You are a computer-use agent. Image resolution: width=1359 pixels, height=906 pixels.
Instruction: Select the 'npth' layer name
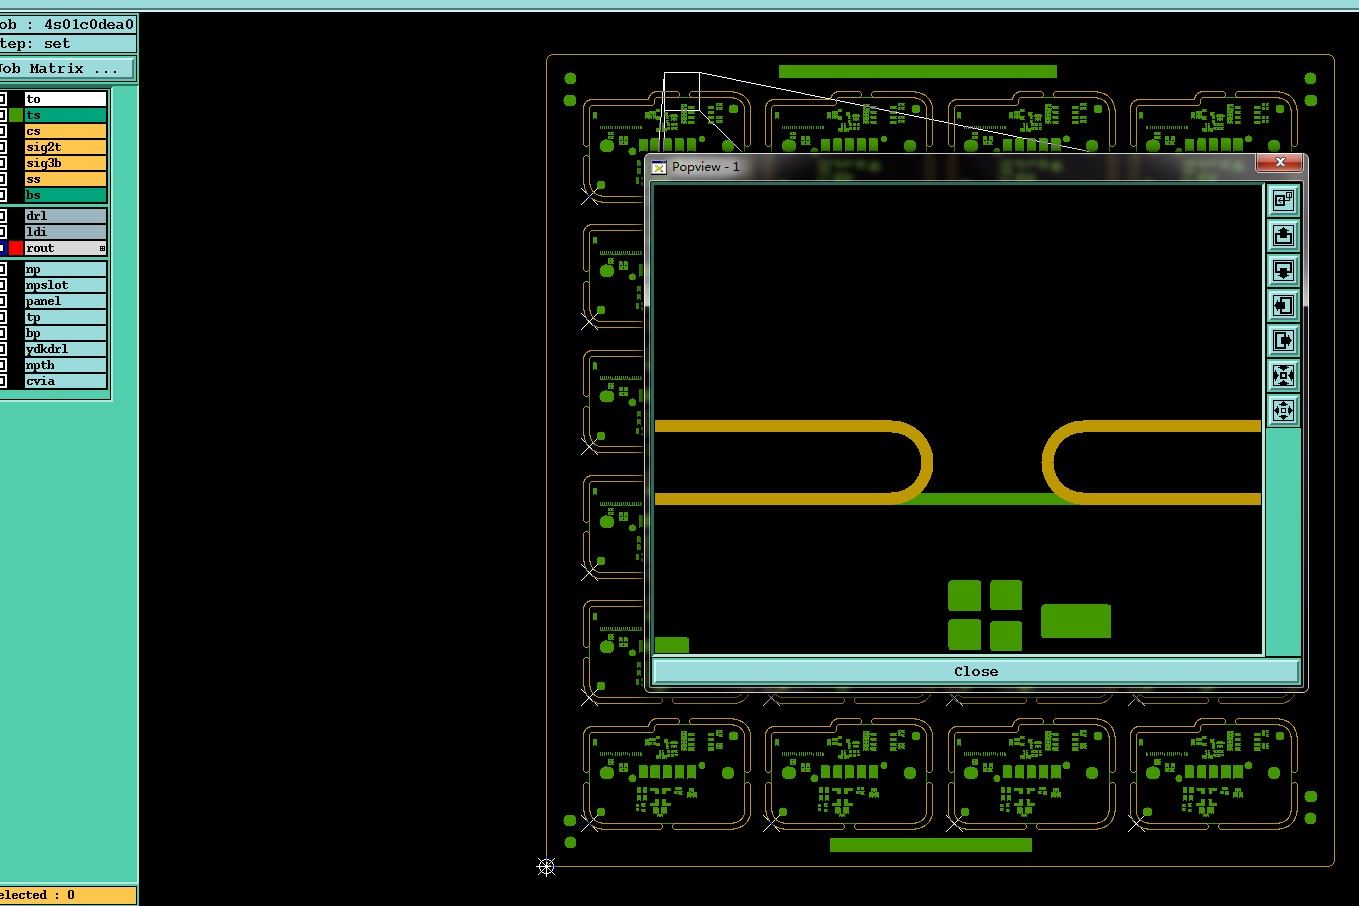click(x=66, y=365)
